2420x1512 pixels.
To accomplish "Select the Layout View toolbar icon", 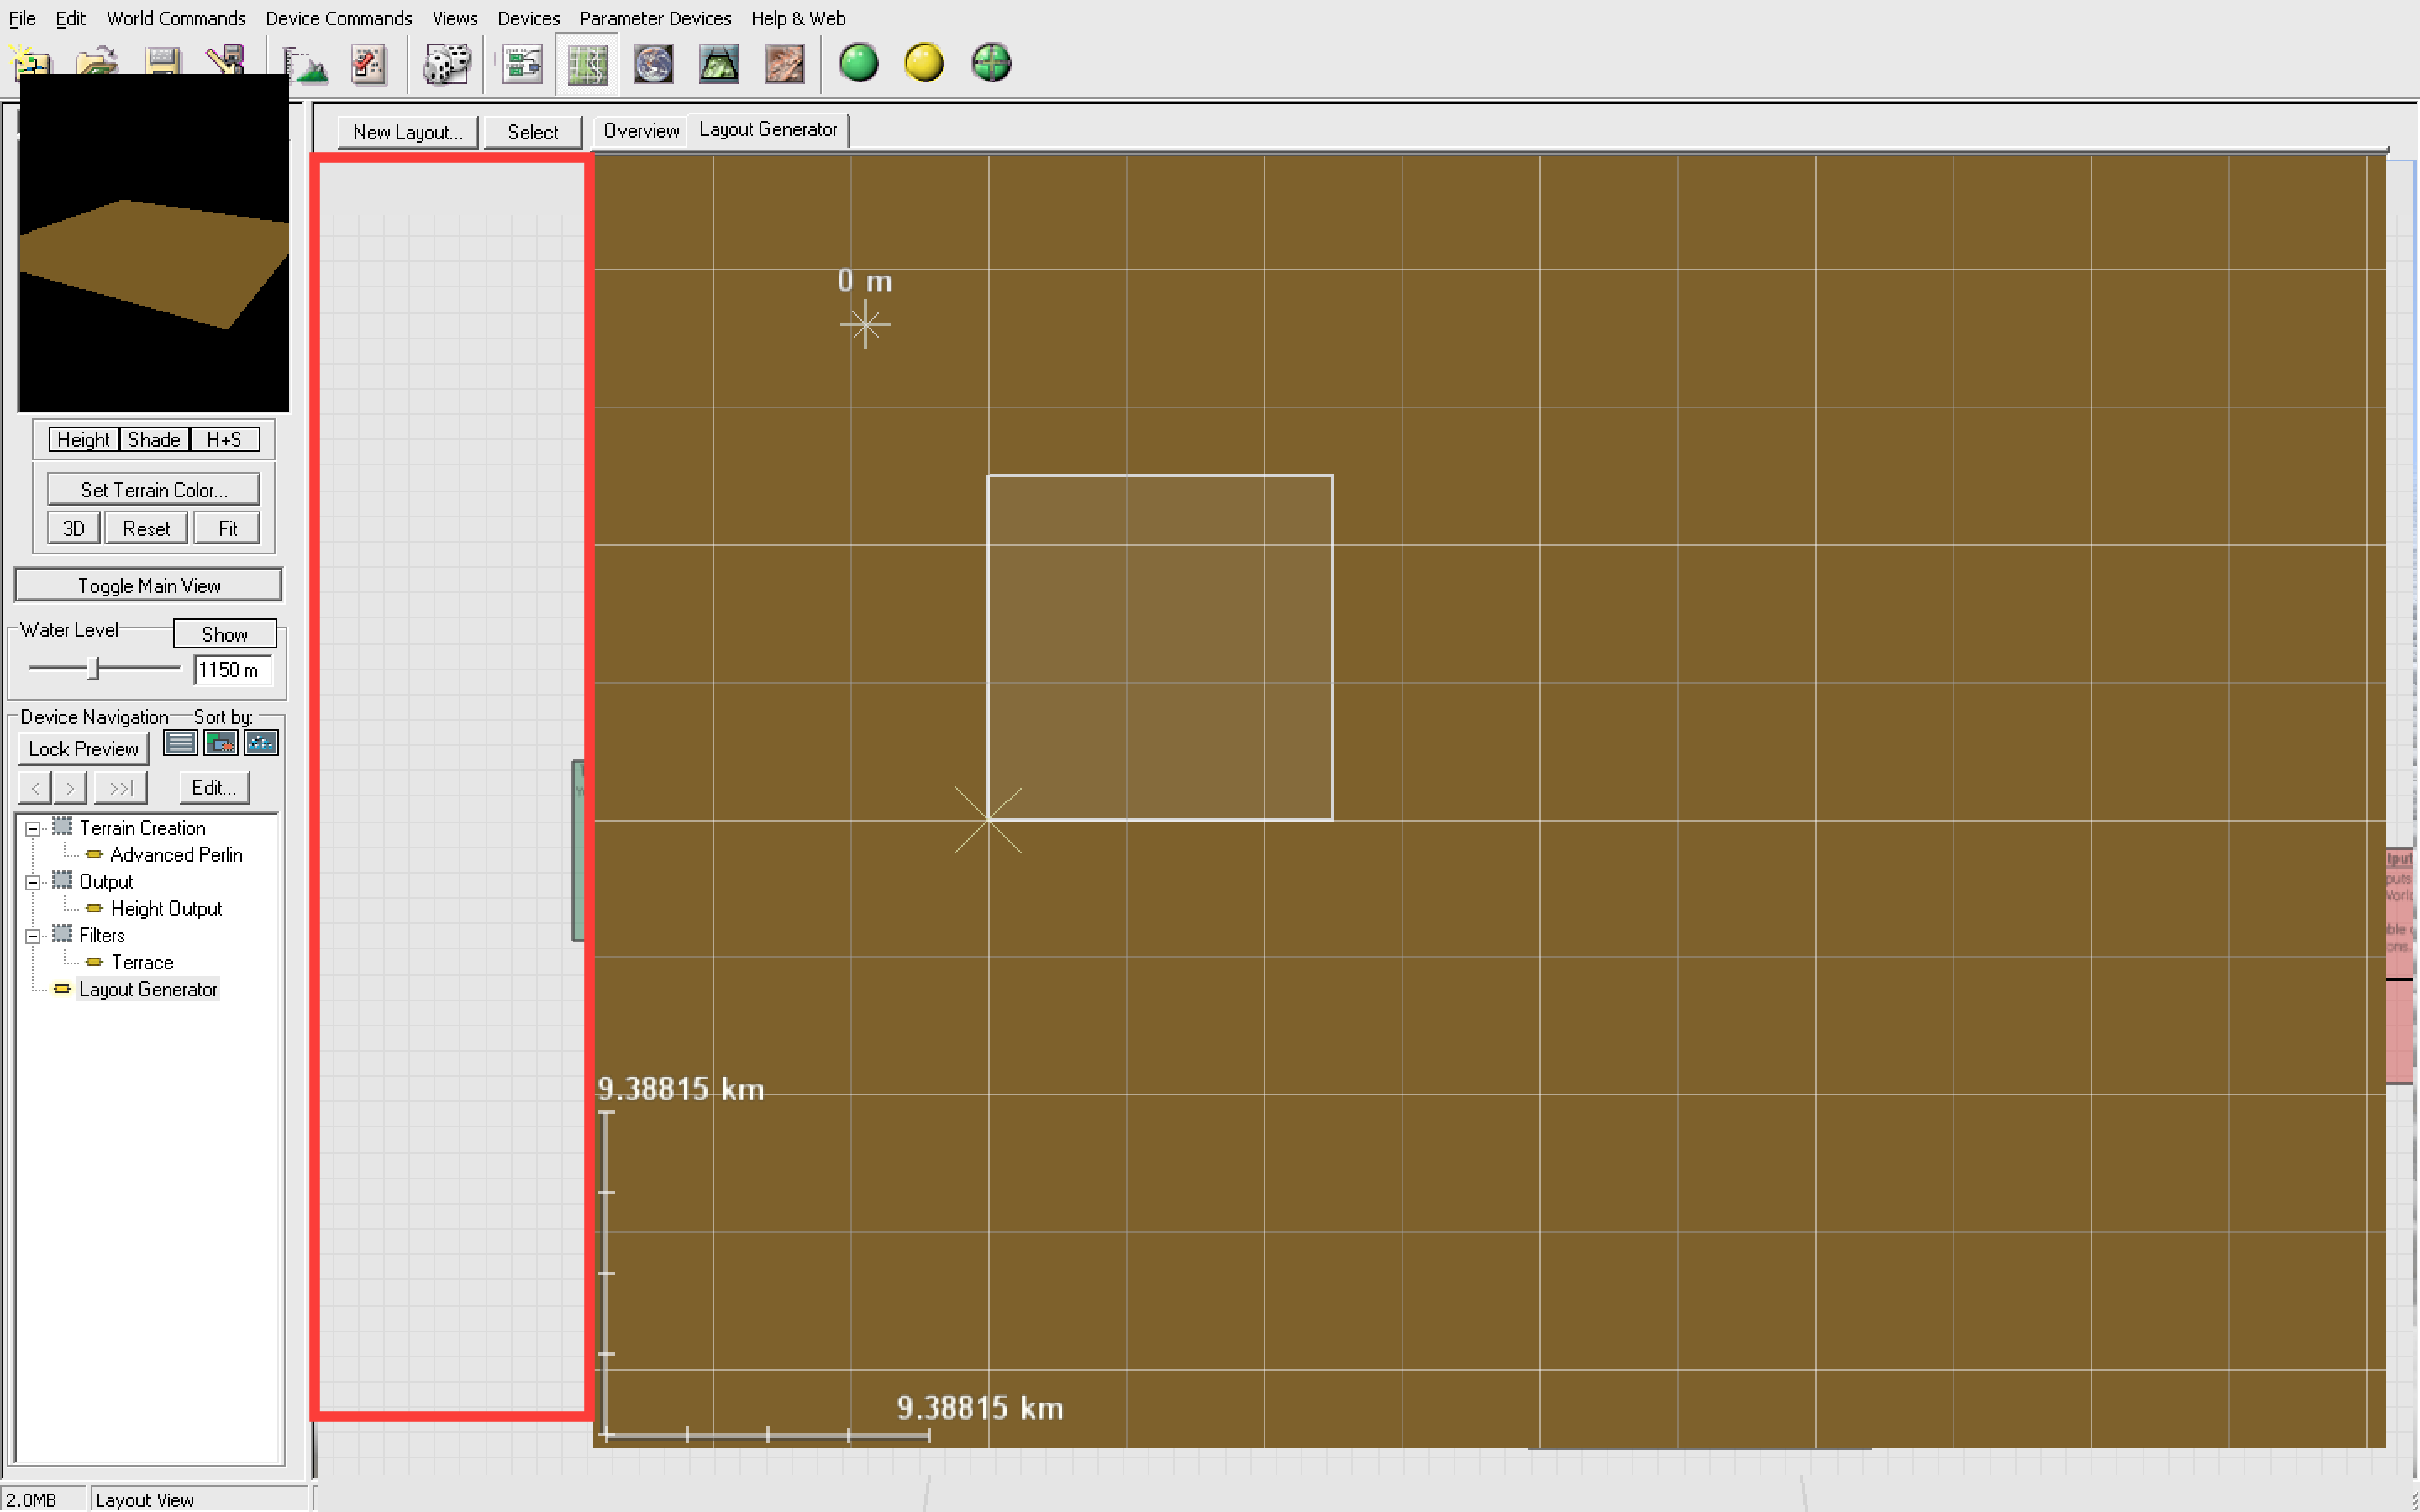I will (588, 64).
